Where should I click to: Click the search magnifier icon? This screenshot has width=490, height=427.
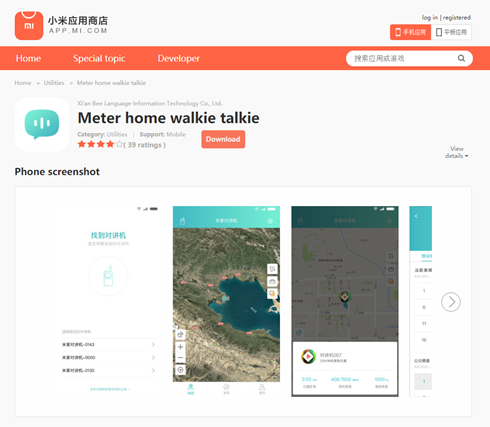click(461, 58)
